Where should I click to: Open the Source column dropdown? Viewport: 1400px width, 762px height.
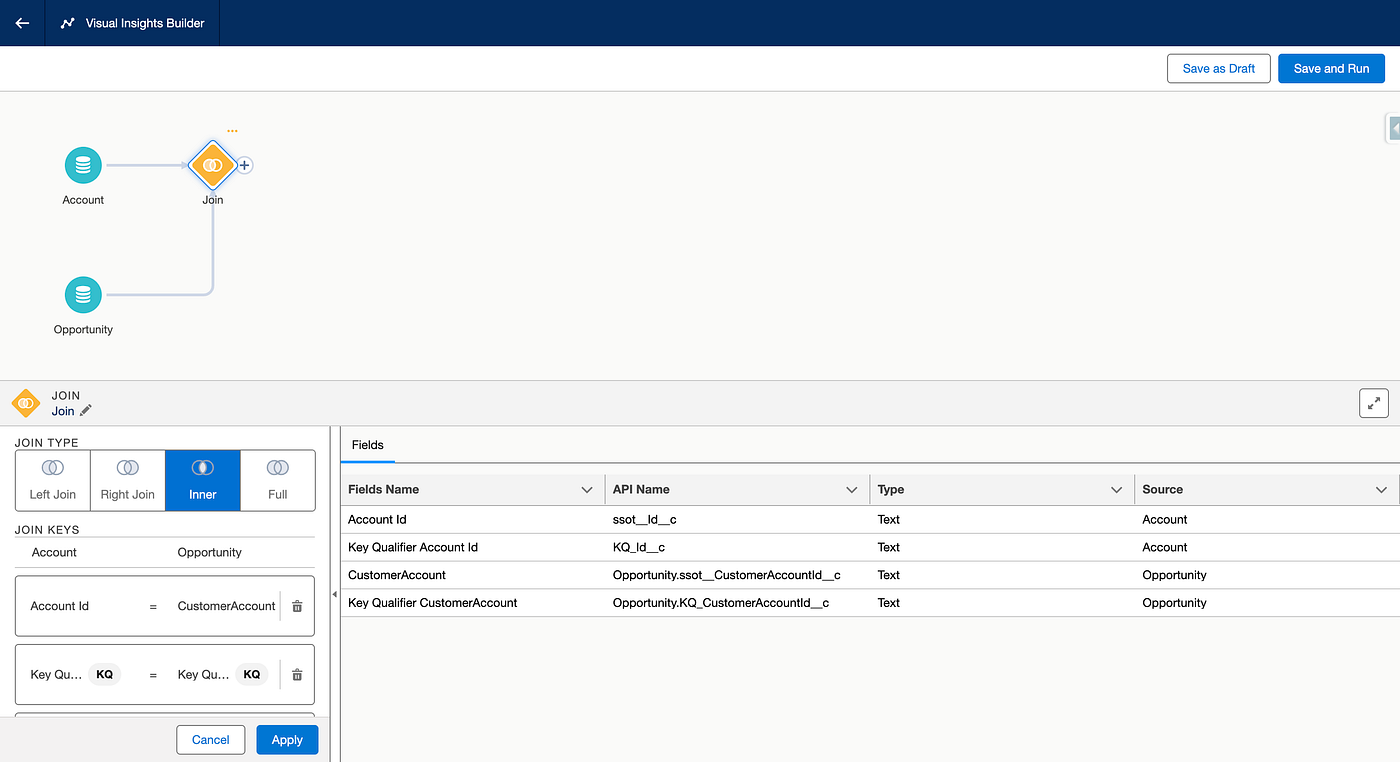coord(1381,490)
